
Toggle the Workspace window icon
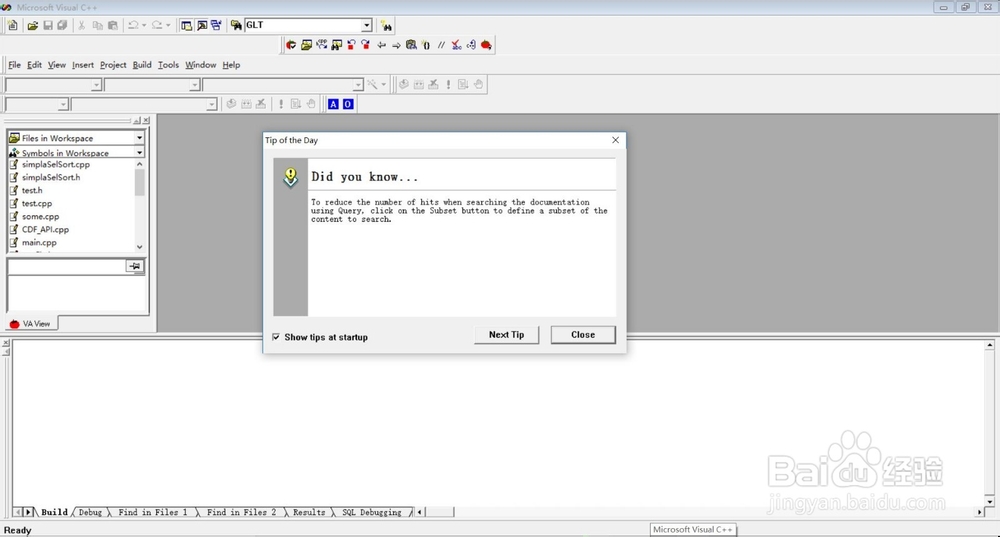[186, 26]
